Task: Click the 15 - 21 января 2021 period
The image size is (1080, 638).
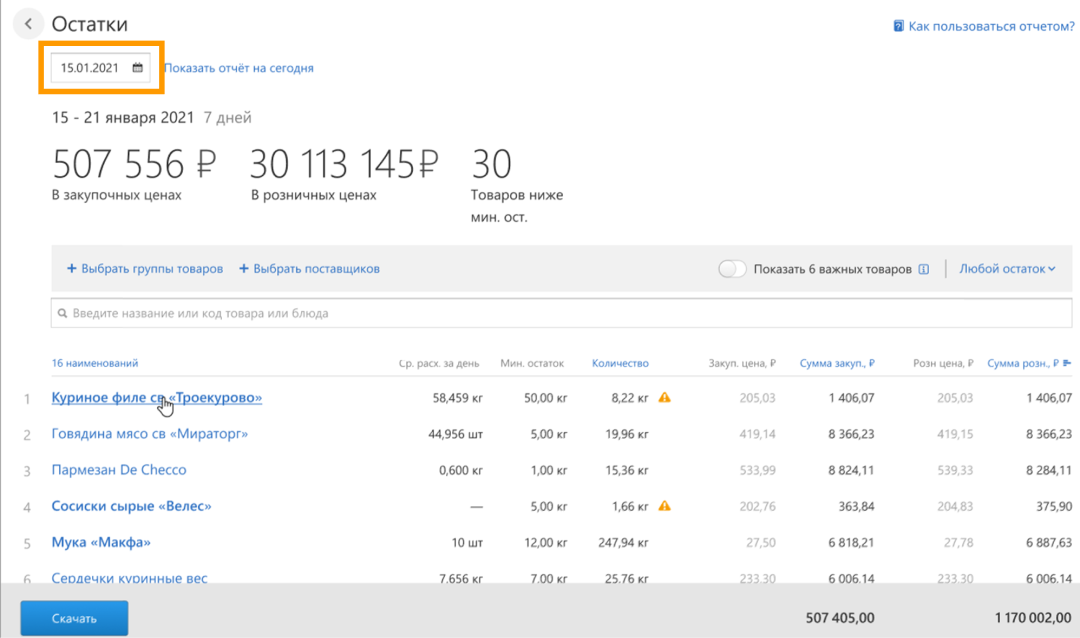Action: [123, 118]
